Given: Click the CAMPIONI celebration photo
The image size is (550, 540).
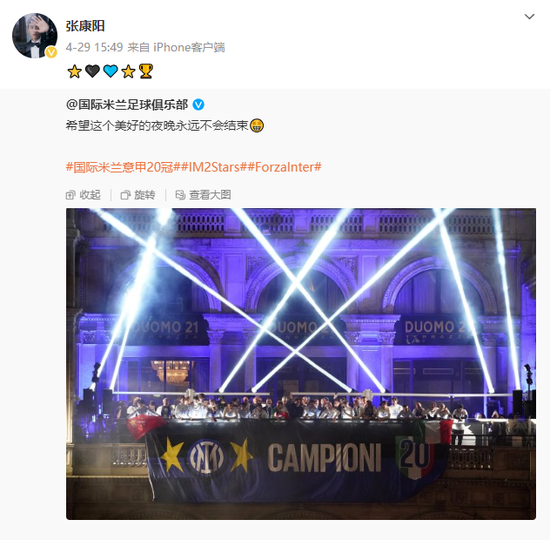Looking at the screenshot, I should click(301, 364).
